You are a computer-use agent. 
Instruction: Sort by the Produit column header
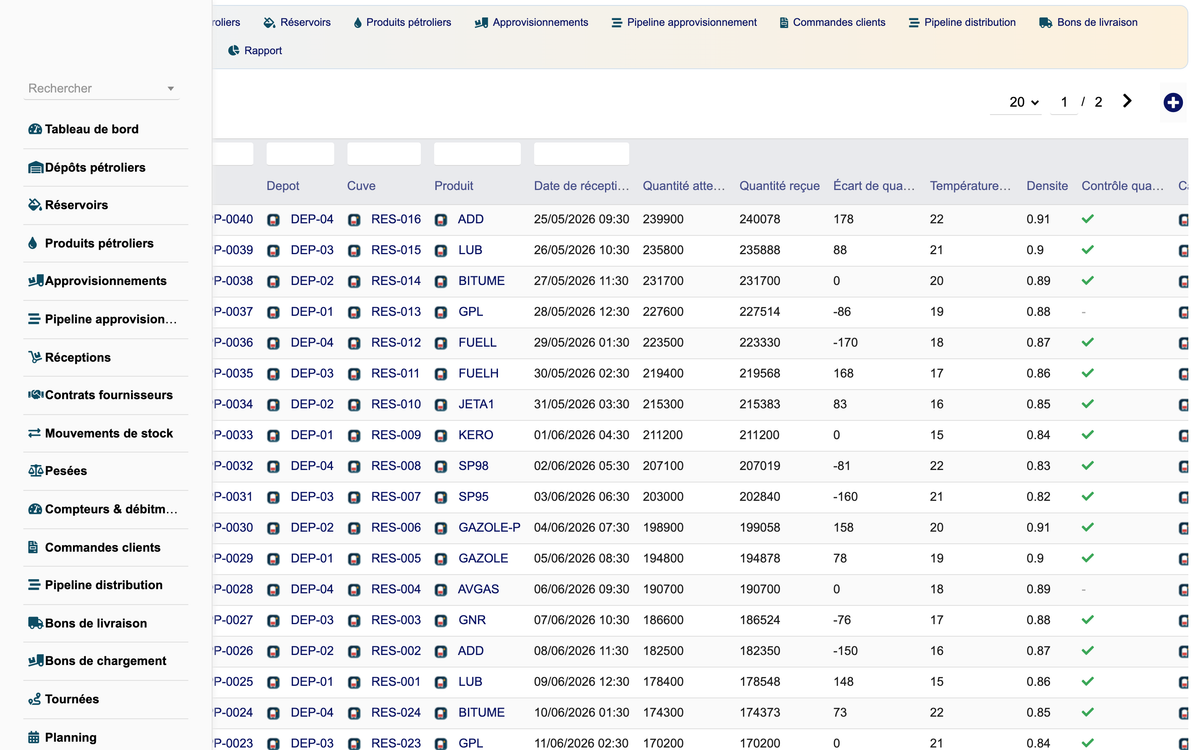(454, 186)
